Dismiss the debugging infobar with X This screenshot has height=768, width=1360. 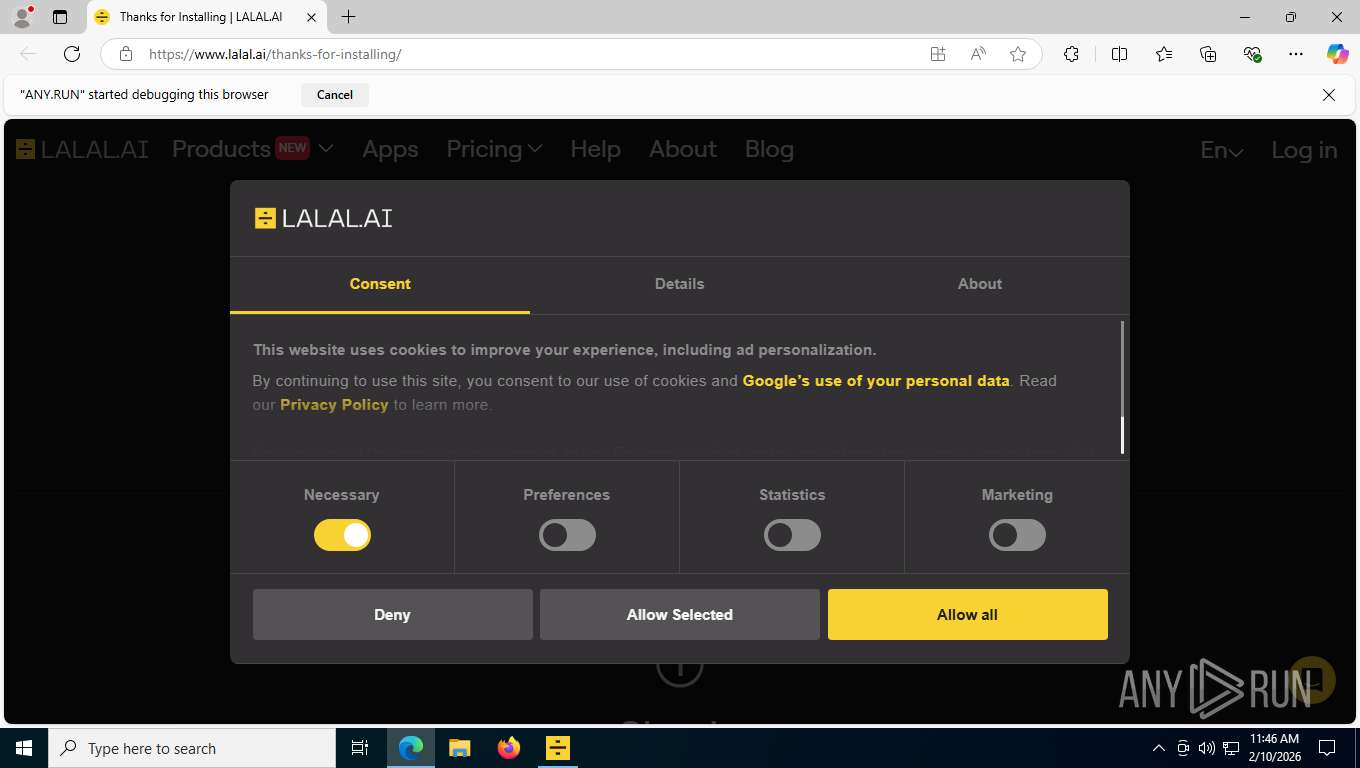[x=1329, y=95]
